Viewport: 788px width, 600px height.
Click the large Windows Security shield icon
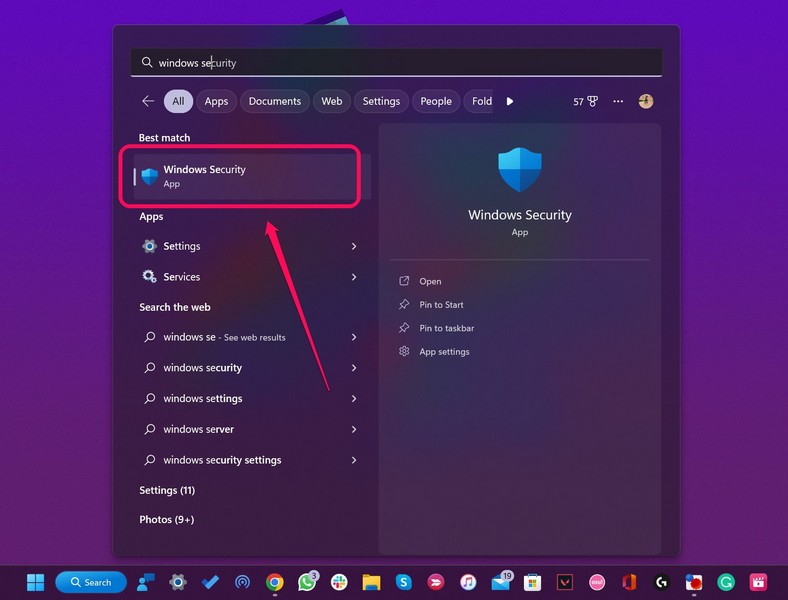520,169
